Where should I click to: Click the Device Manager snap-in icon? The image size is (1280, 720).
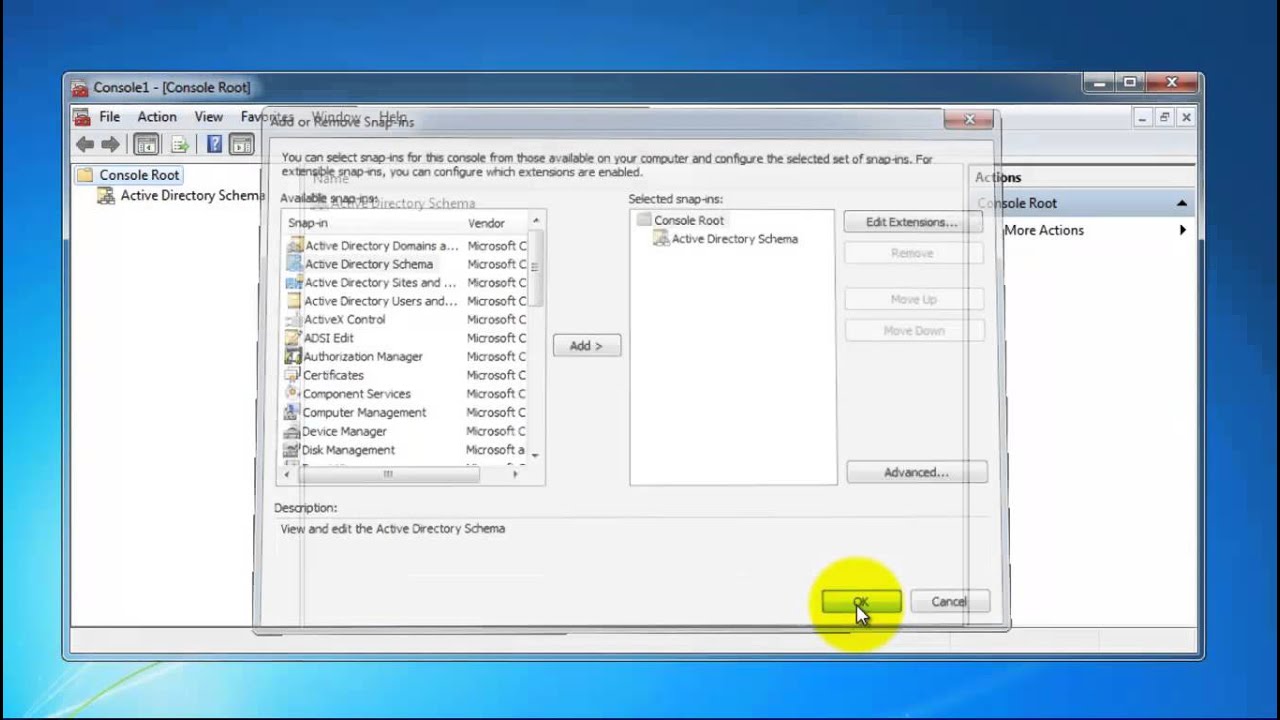point(292,431)
